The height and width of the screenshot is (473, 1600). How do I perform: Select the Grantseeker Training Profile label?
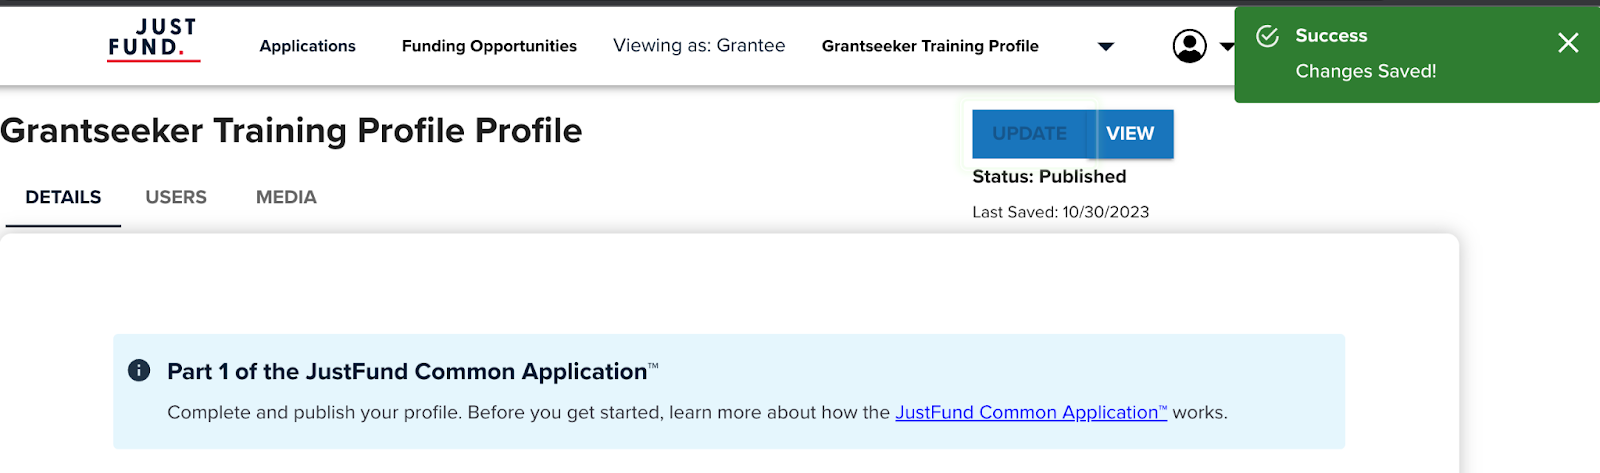(x=929, y=46)
